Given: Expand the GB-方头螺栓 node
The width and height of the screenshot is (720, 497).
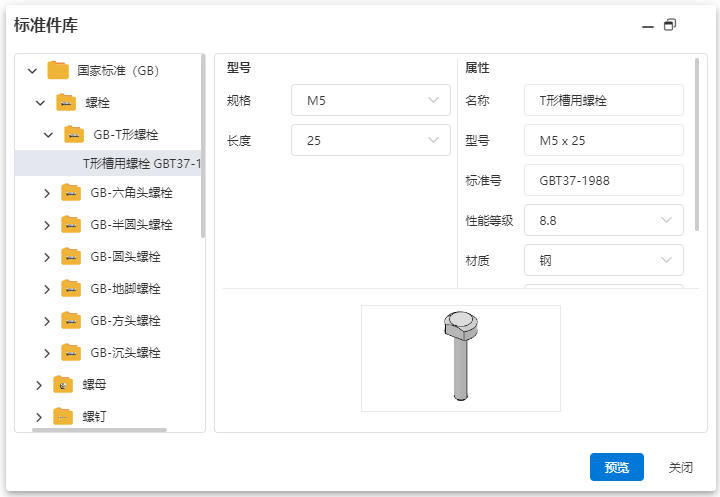Looking at the screenshot, I should tap(46, 321).
